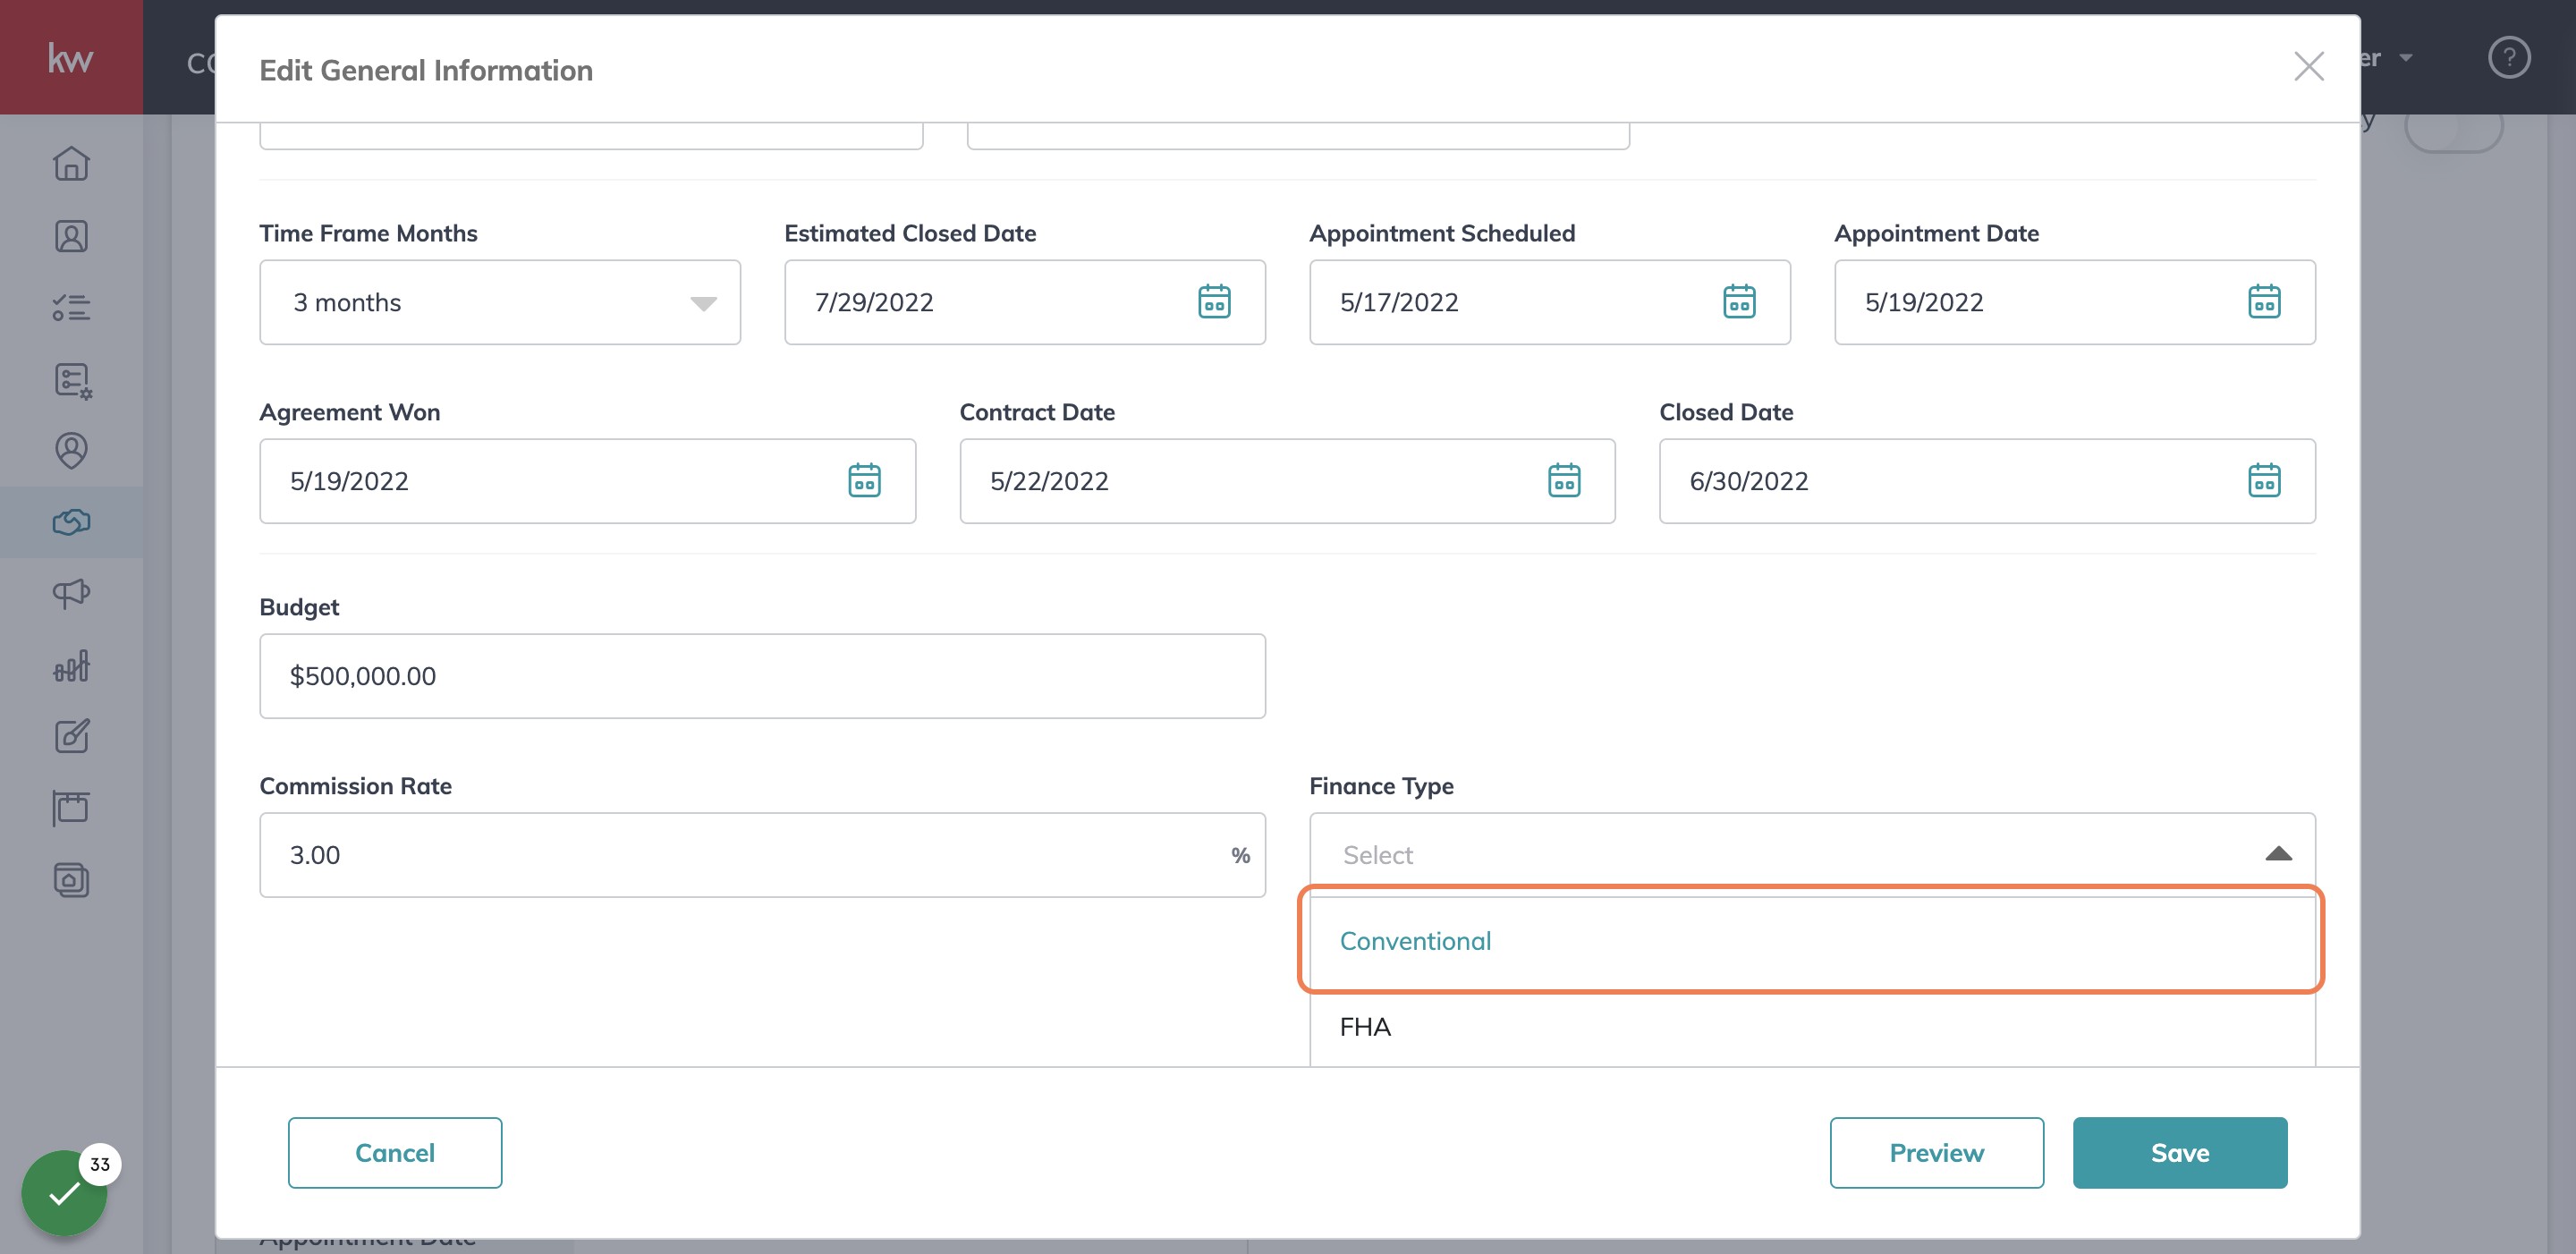This screenshot has width=2576, height=1254.
Task: Click the Cancel button
Action: [x=395, y=1153]
